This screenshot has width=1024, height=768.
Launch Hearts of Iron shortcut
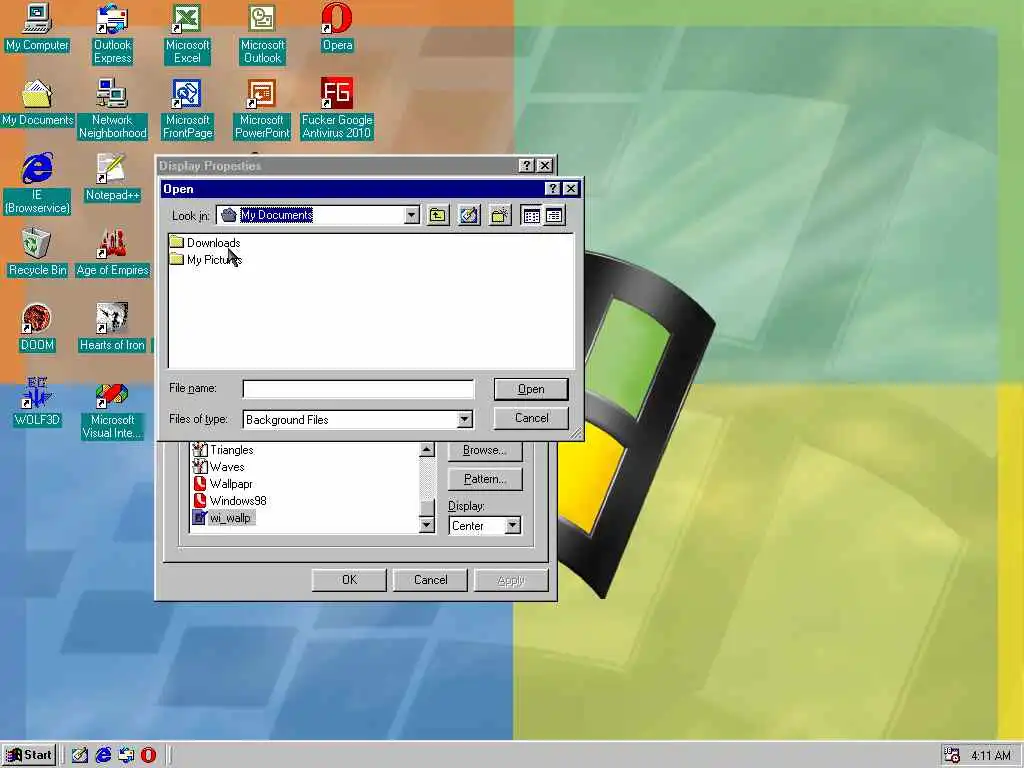coord(112,328)
